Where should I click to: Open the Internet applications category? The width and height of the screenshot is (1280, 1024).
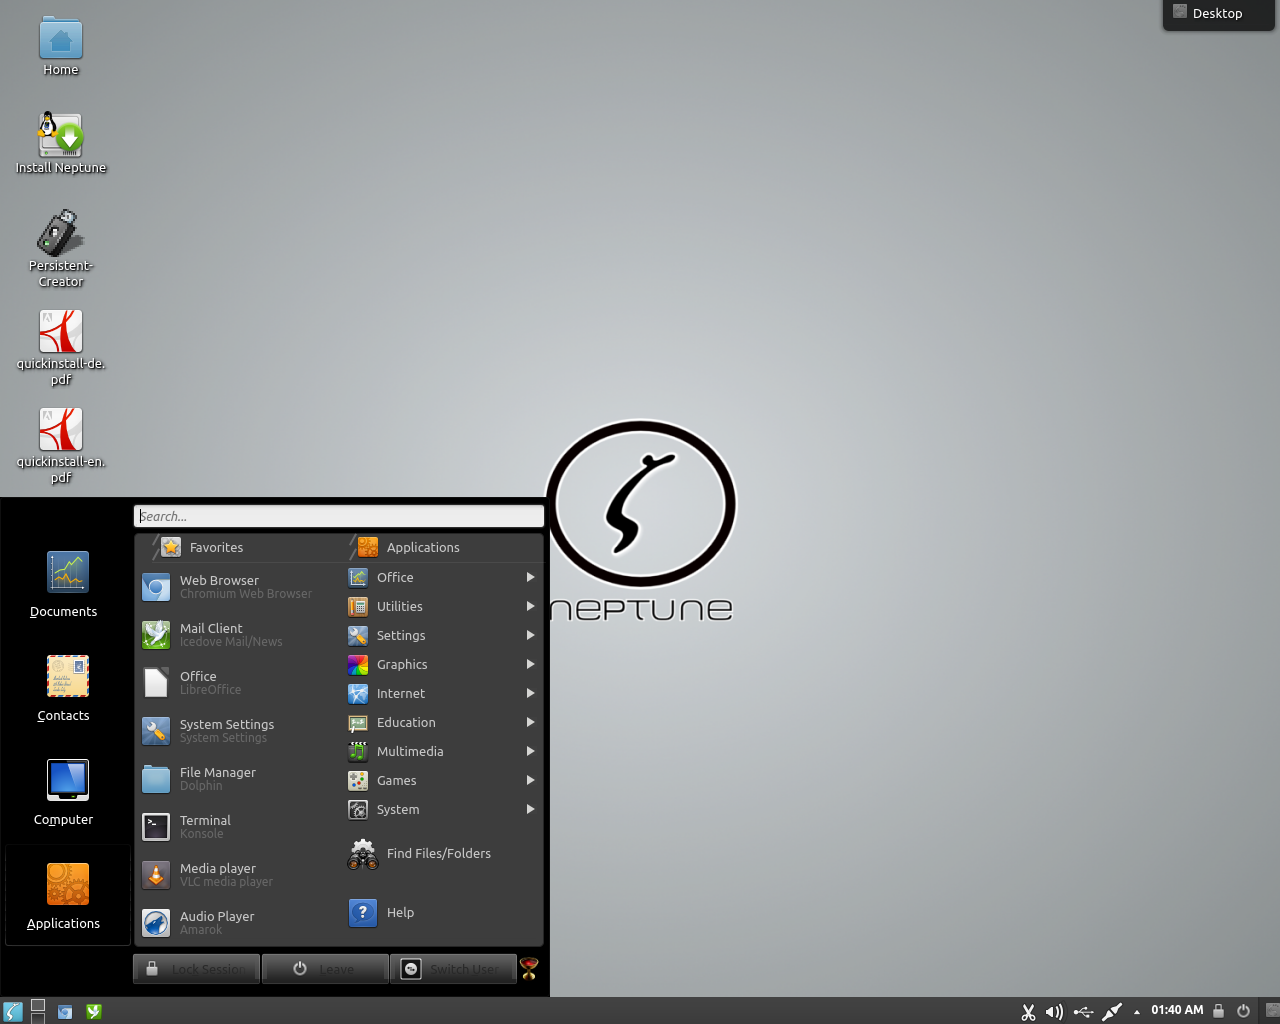pos(442,693)
